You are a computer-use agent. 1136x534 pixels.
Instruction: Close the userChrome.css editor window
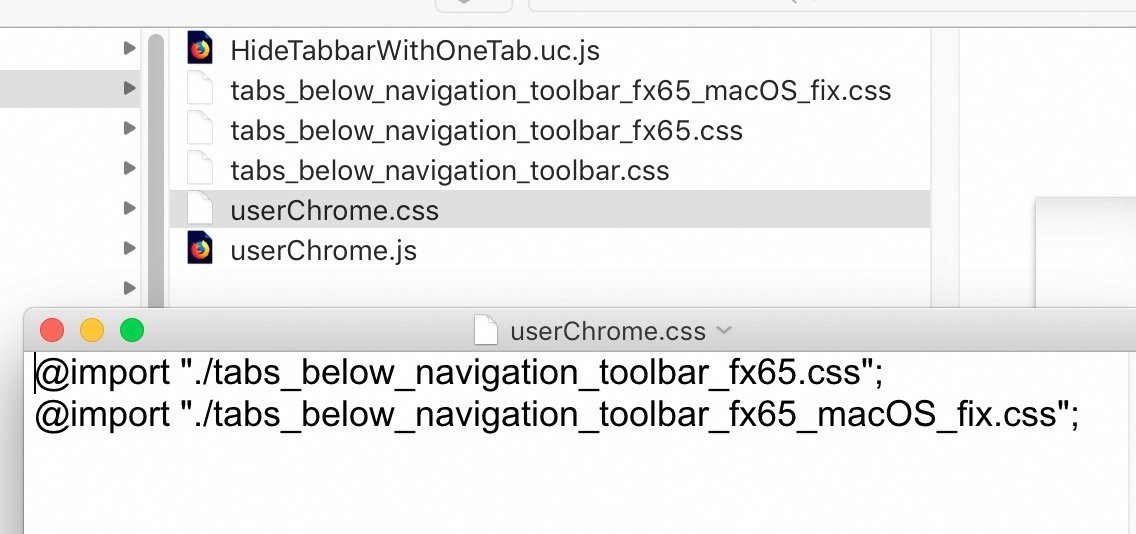[x=52, y=330]
